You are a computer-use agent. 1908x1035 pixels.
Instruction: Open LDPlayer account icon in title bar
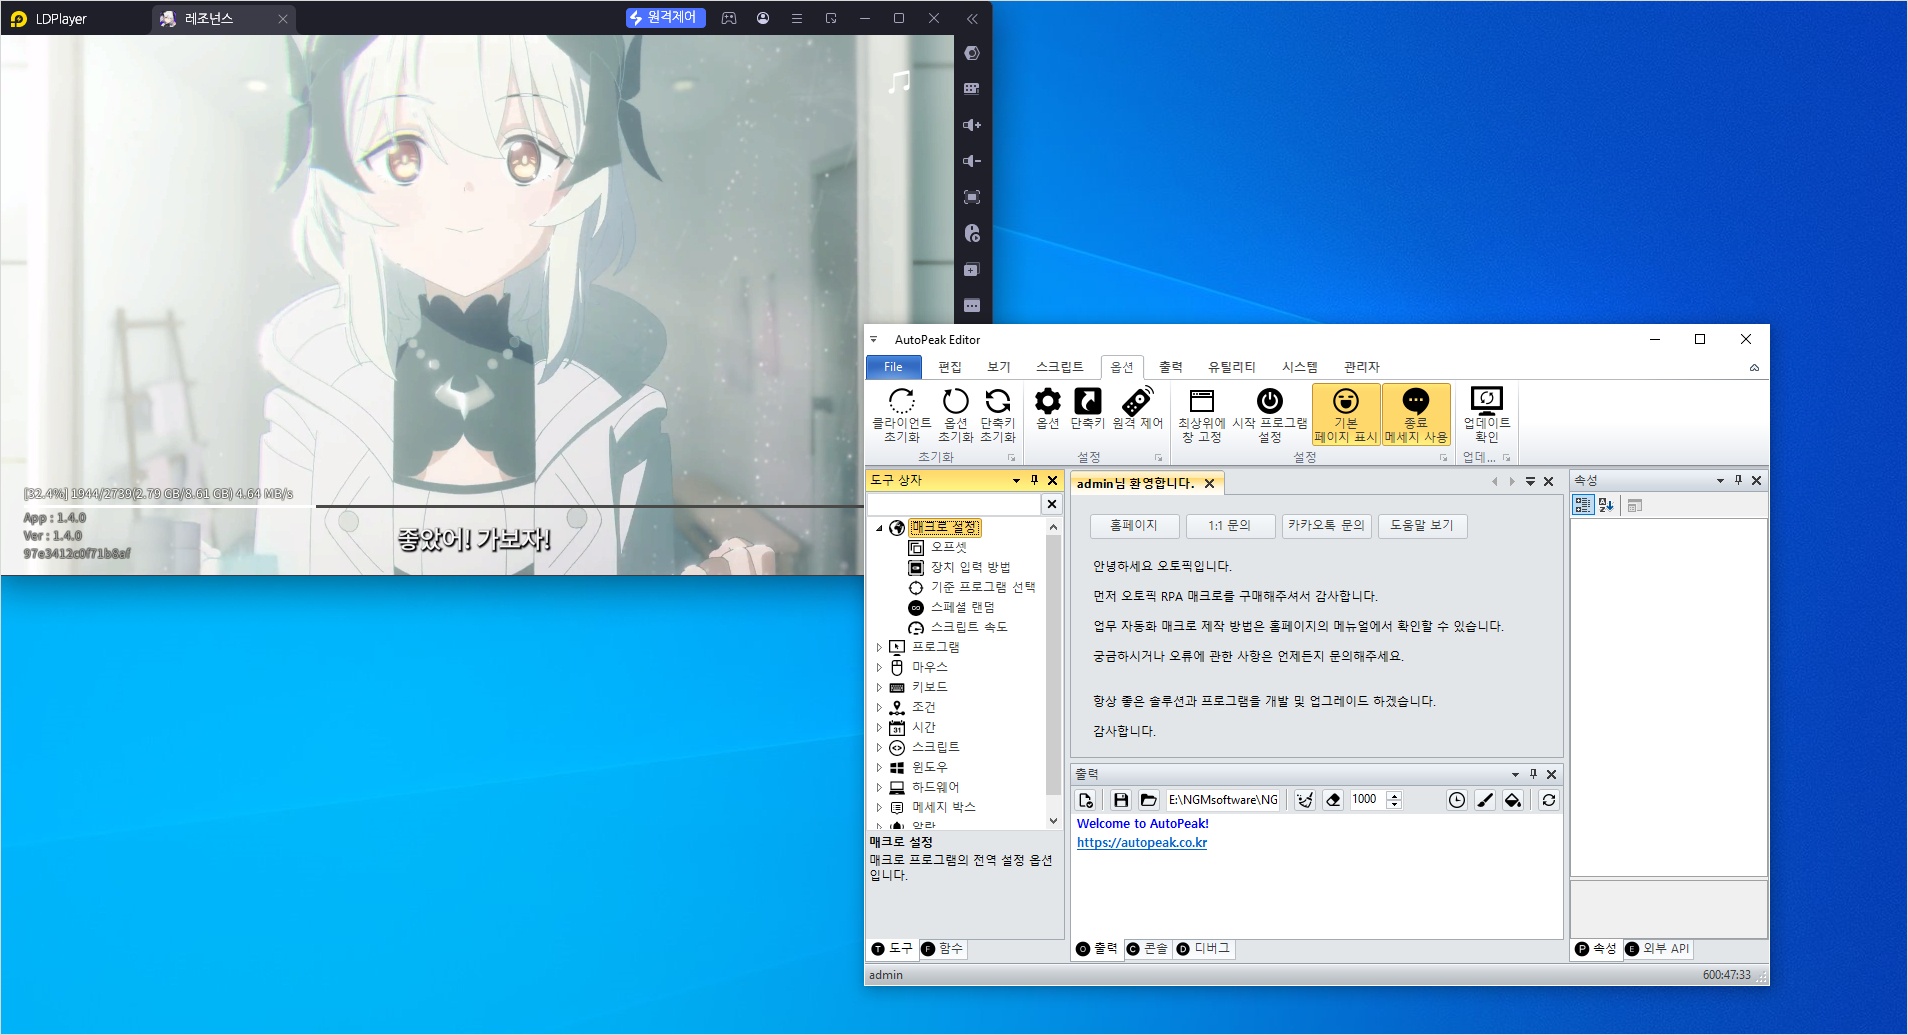coord(763,18)
